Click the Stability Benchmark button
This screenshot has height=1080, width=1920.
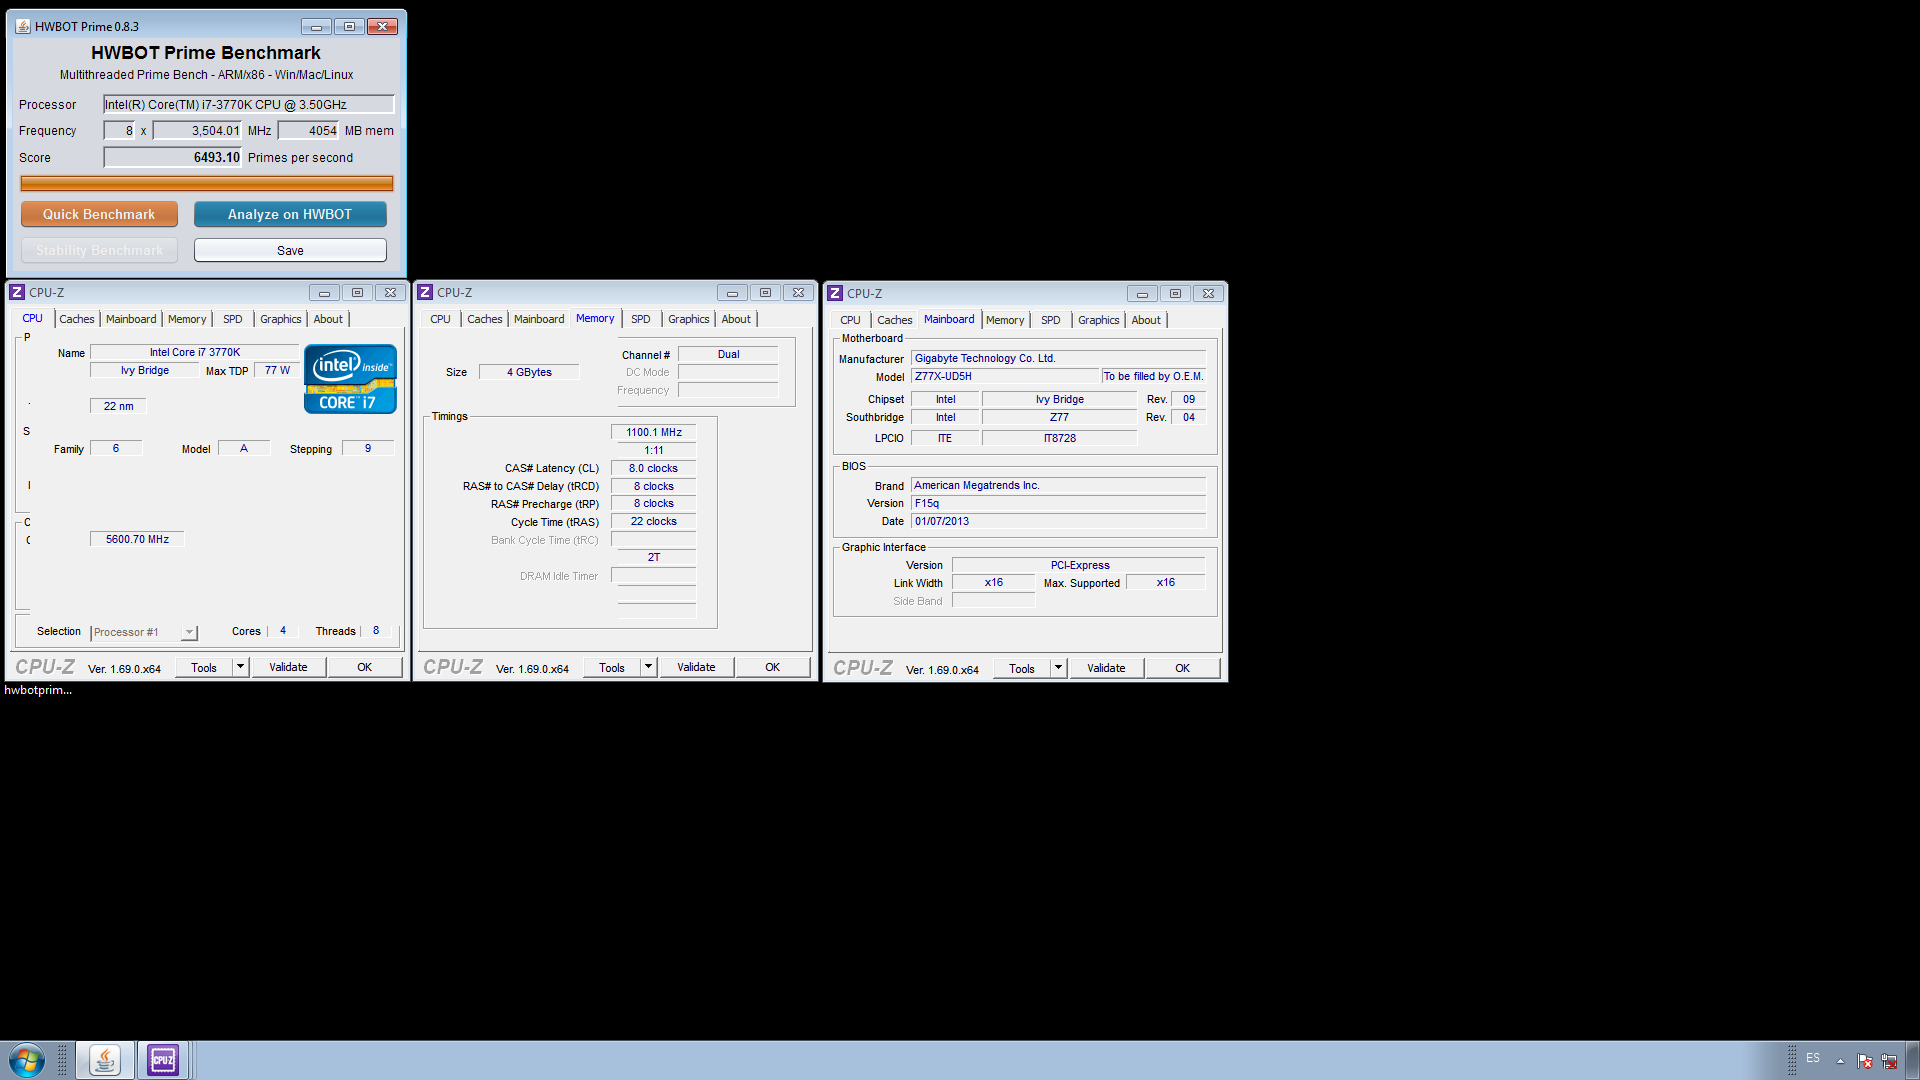[99, 250]
